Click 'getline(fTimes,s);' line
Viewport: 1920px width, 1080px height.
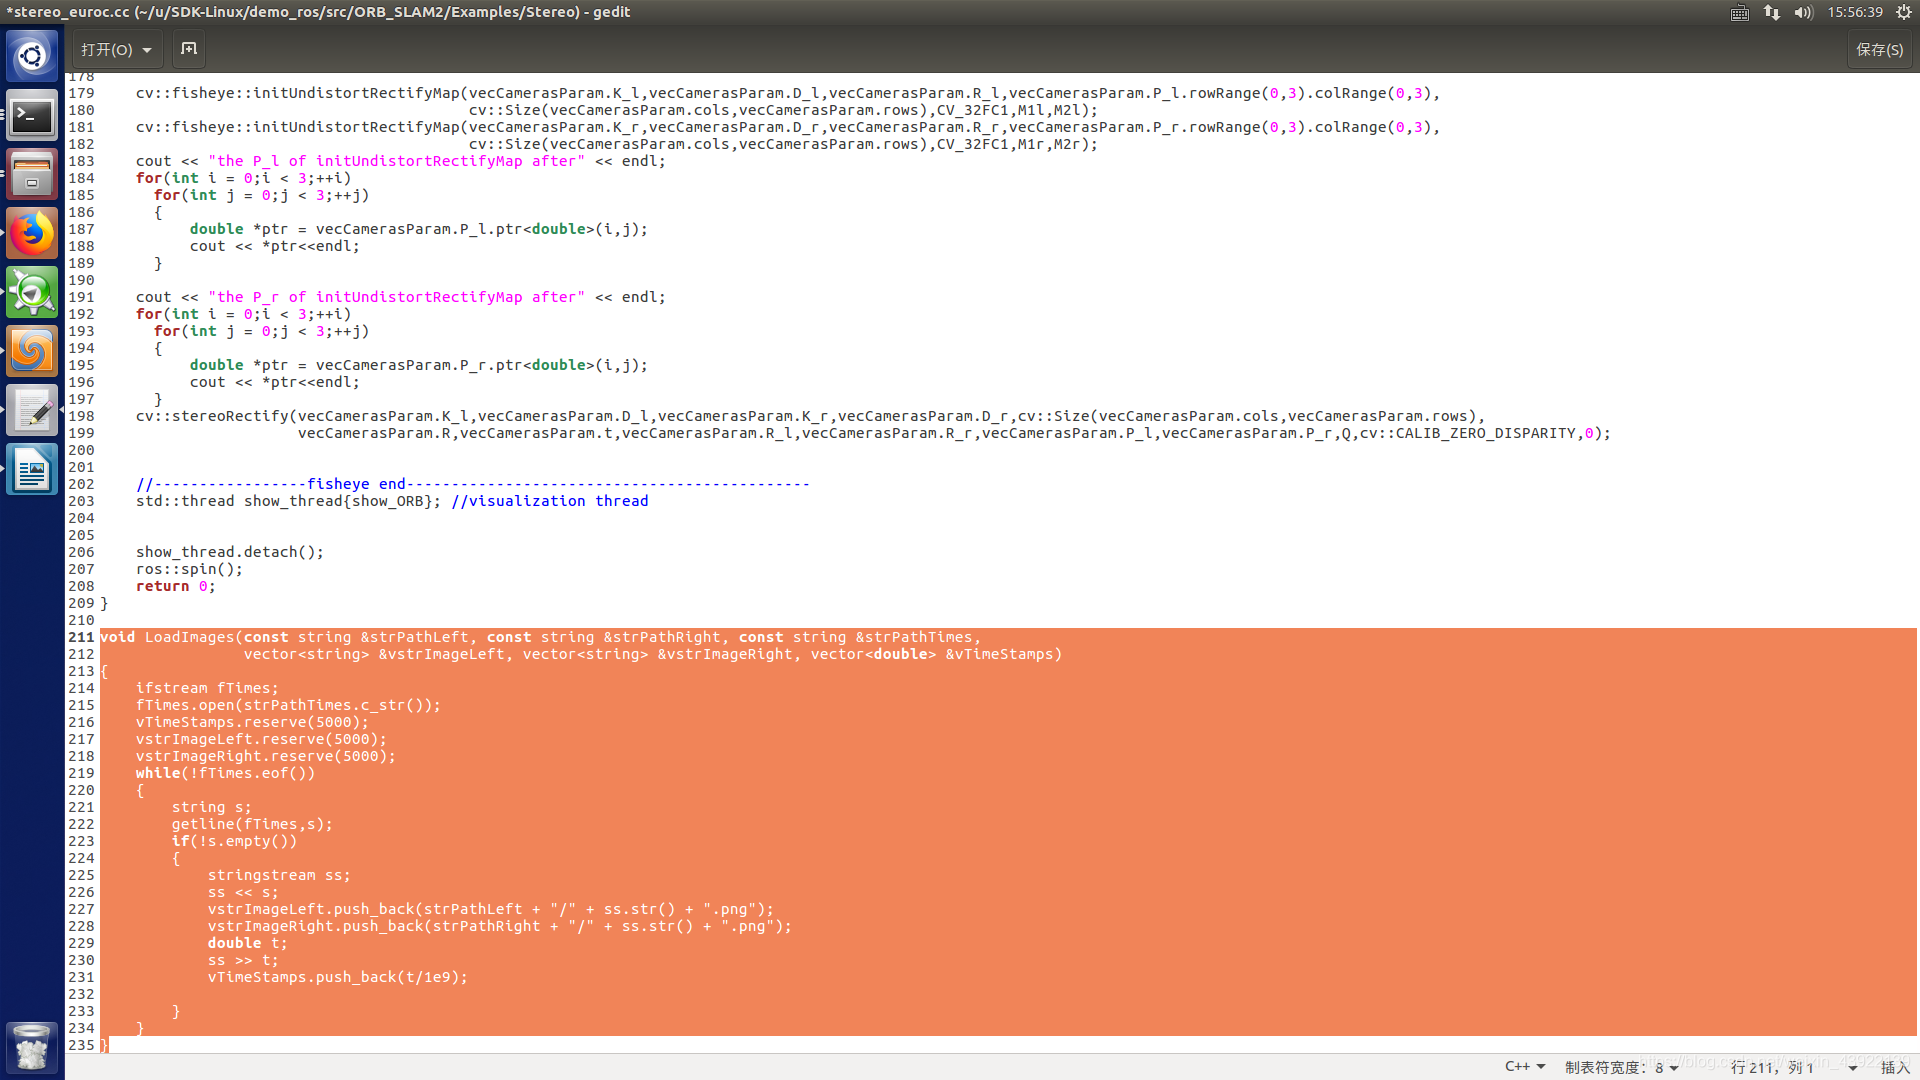coord(252,824)
